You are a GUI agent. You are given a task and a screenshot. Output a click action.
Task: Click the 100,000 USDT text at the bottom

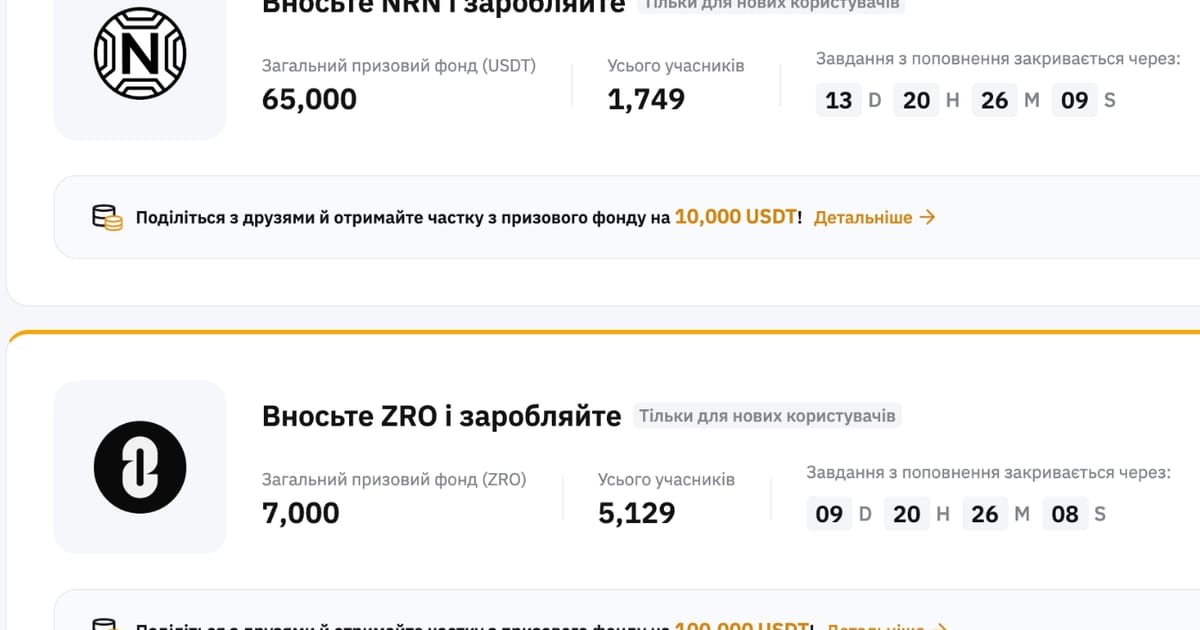(742, 626)
